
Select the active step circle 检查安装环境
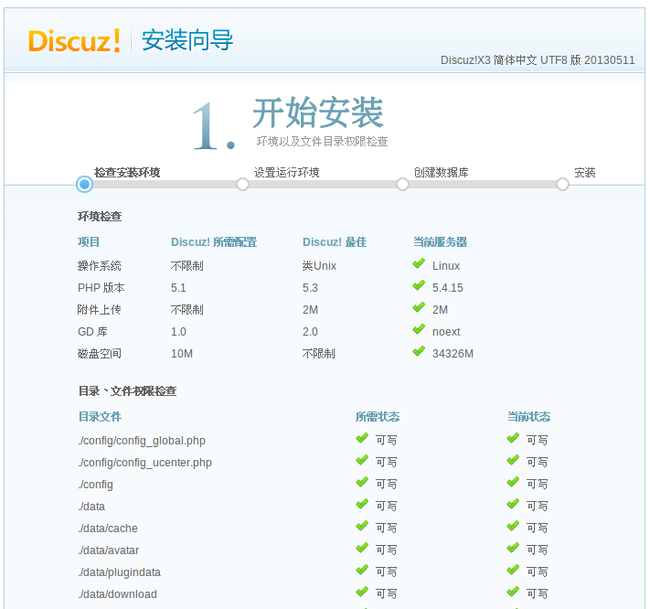(x=85, y=184)
